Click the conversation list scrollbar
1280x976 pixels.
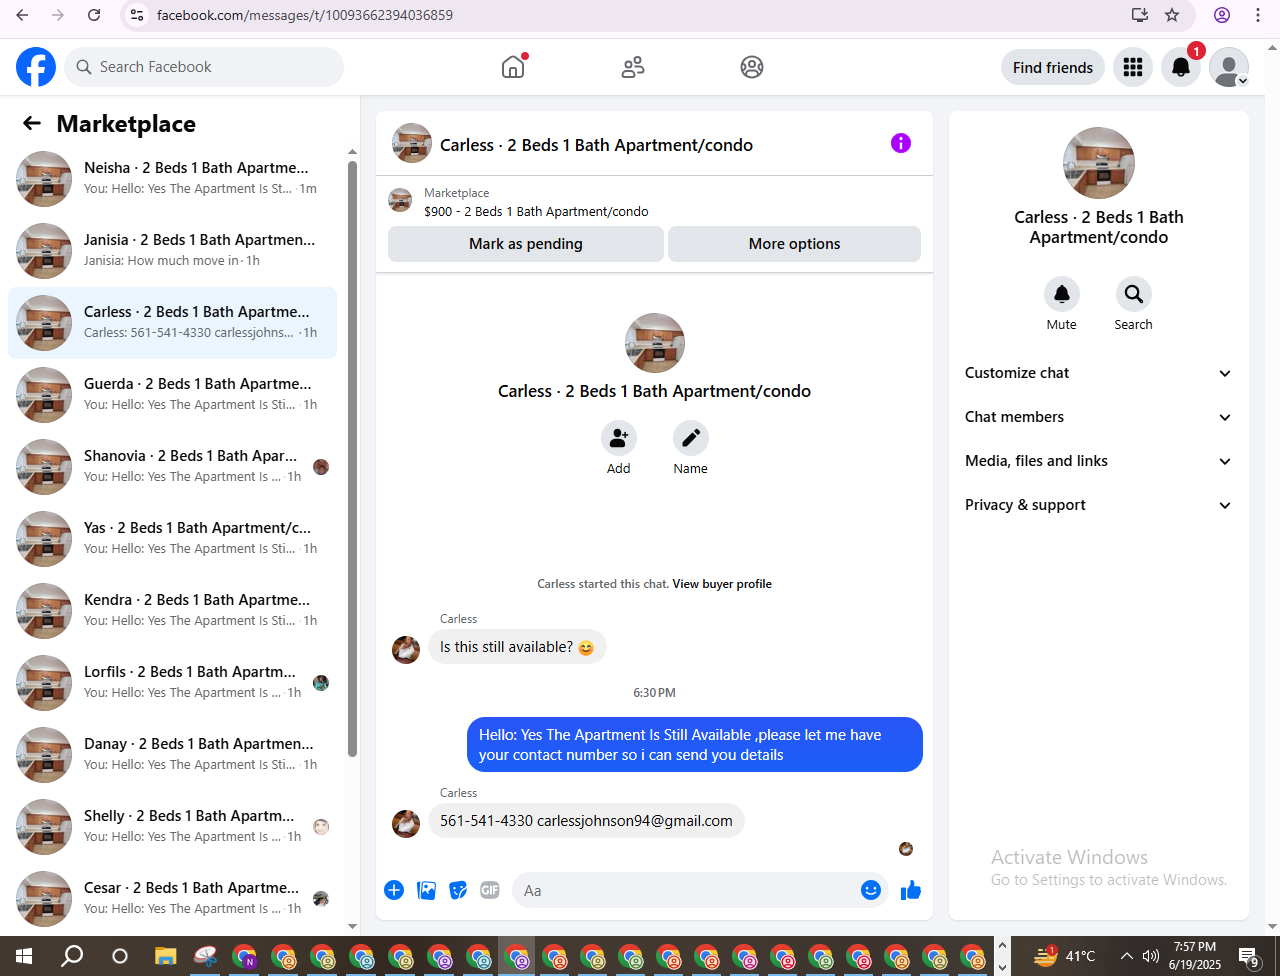(352, 458)
